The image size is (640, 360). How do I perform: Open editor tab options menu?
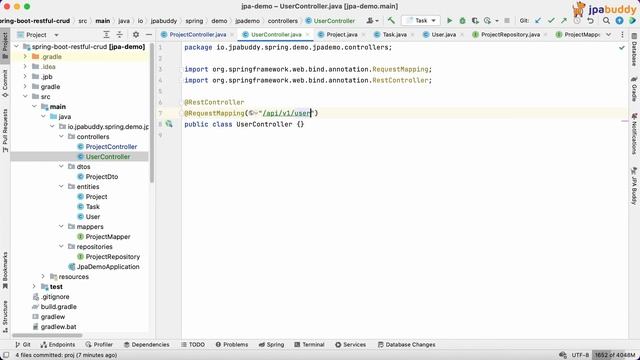pos(622,35)
